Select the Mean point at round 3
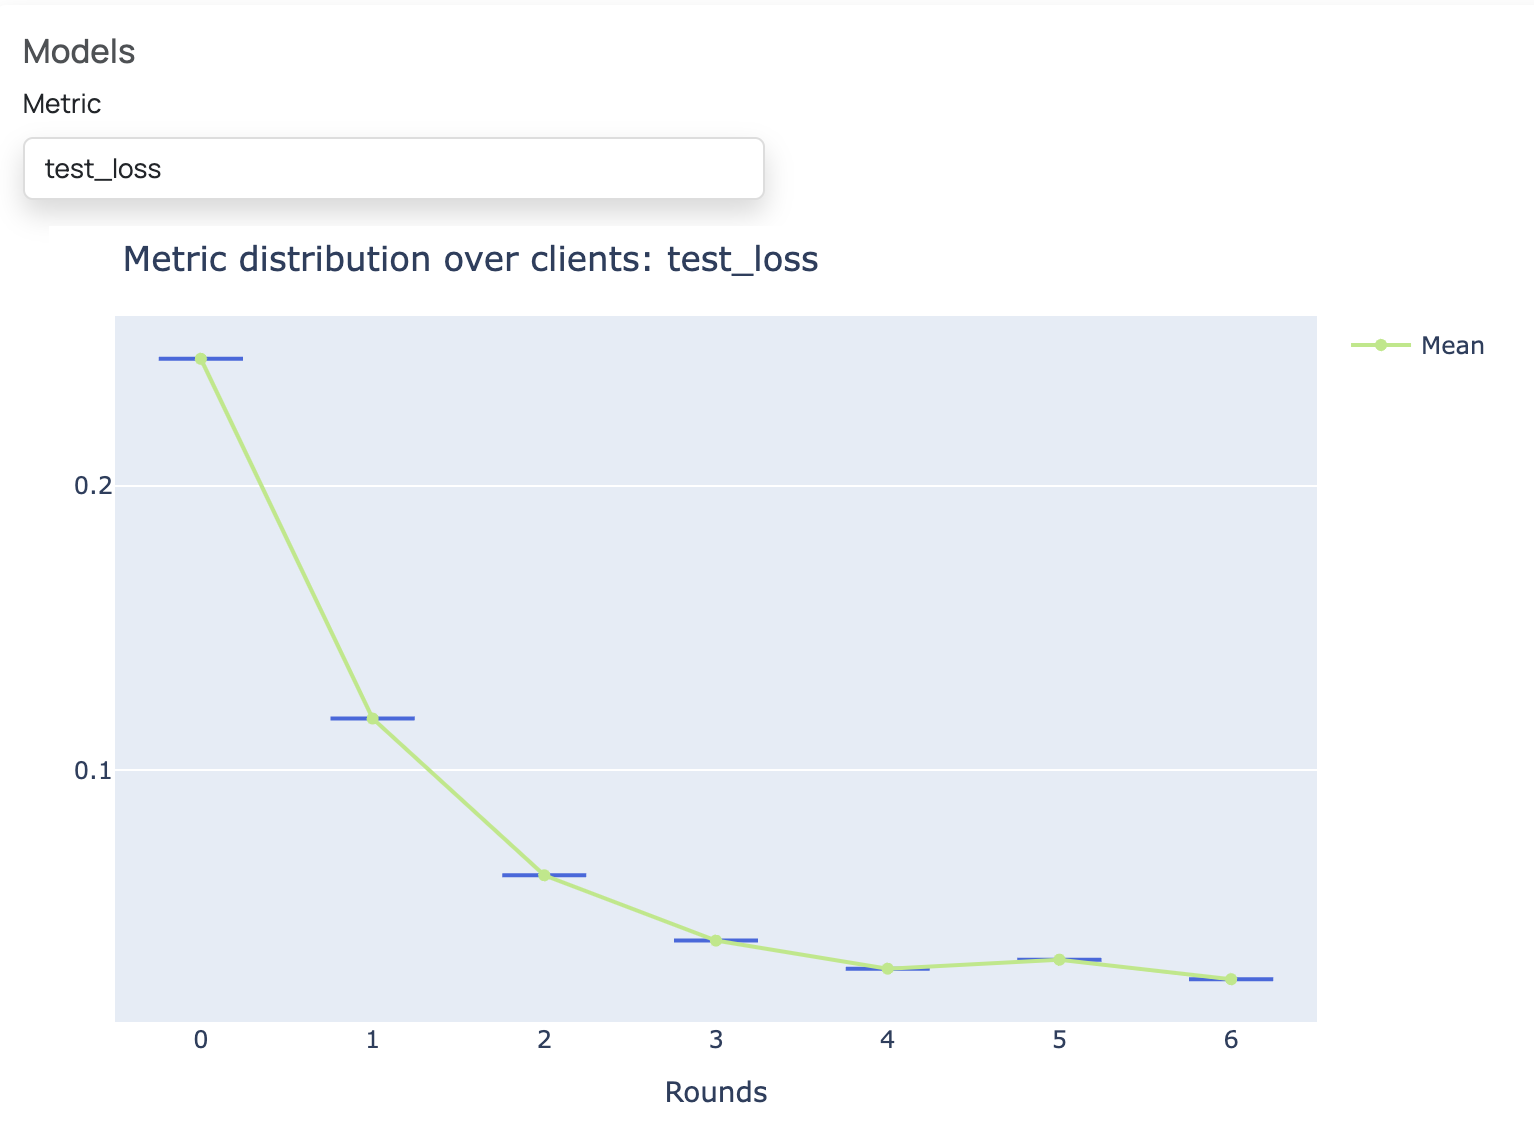This screenshot has height=1124, width=1534. pyautogui.click(x=716, y=940)
